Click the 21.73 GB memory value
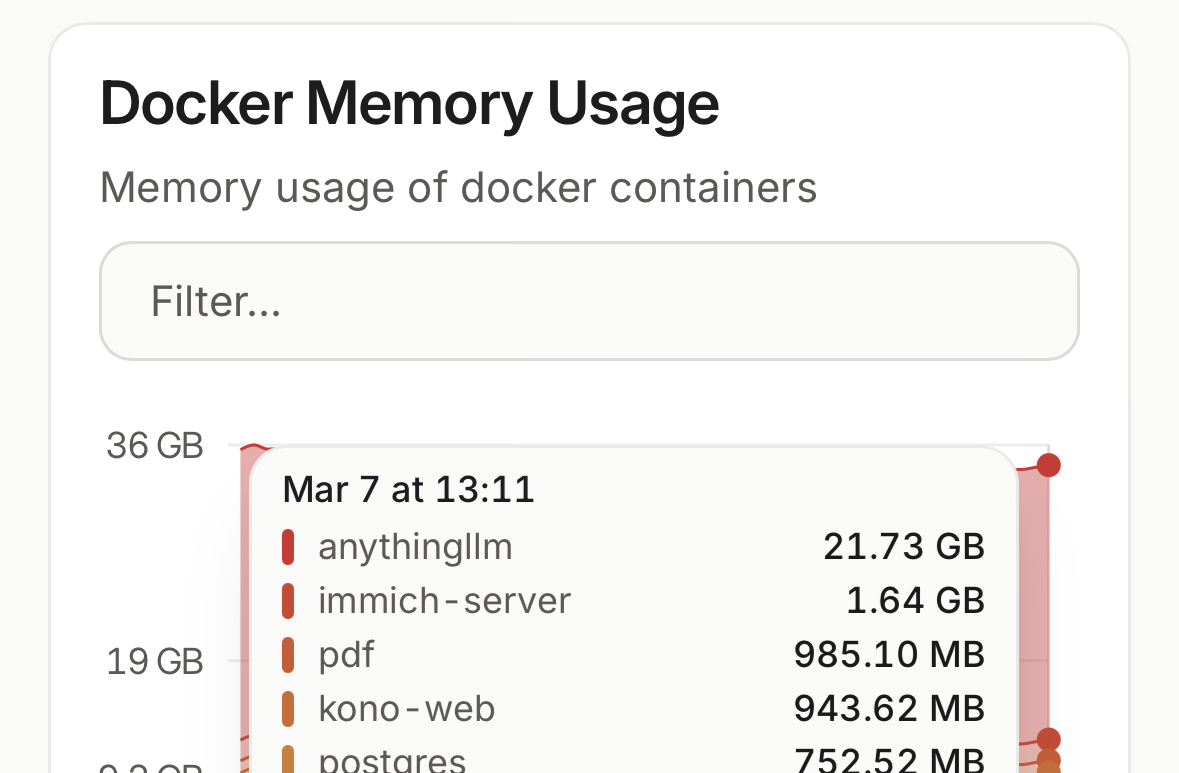Screen dimensions: 1179x773 (904, 547)
